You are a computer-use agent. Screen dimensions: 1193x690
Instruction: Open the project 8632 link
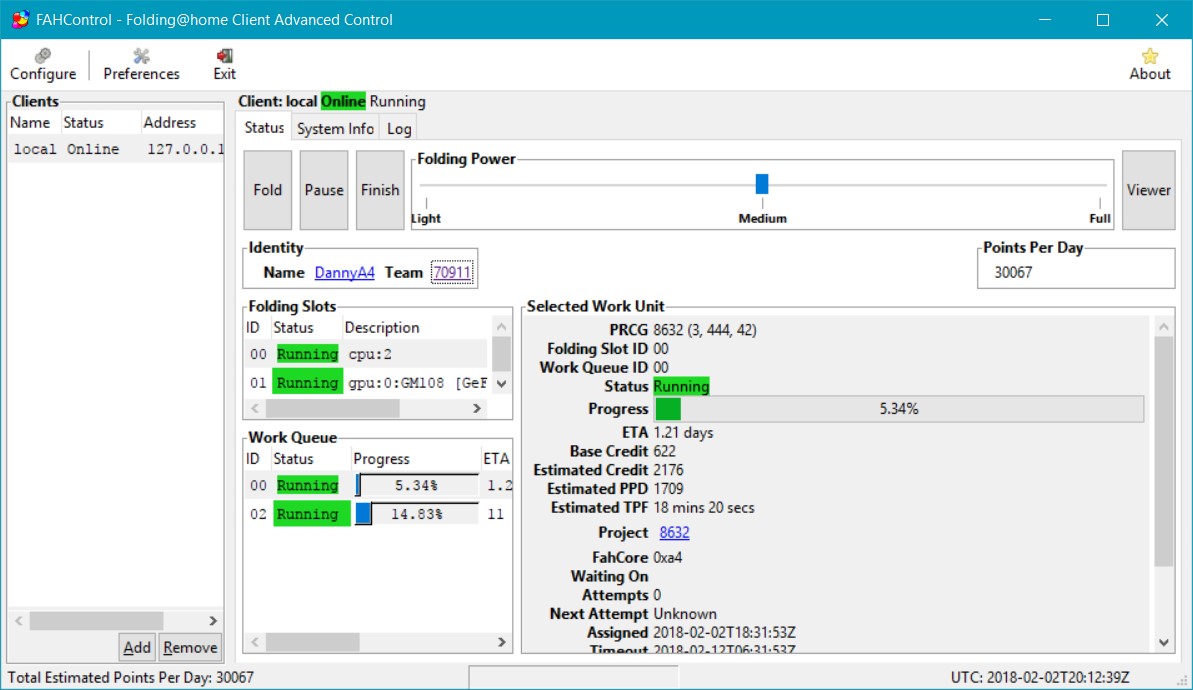[674, 533]
